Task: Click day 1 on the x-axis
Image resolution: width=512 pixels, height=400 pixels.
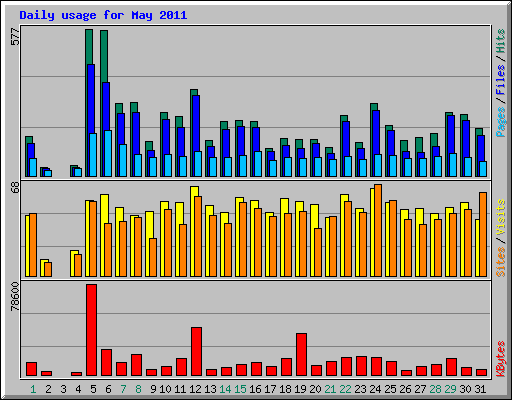Action: pos(33,389)
